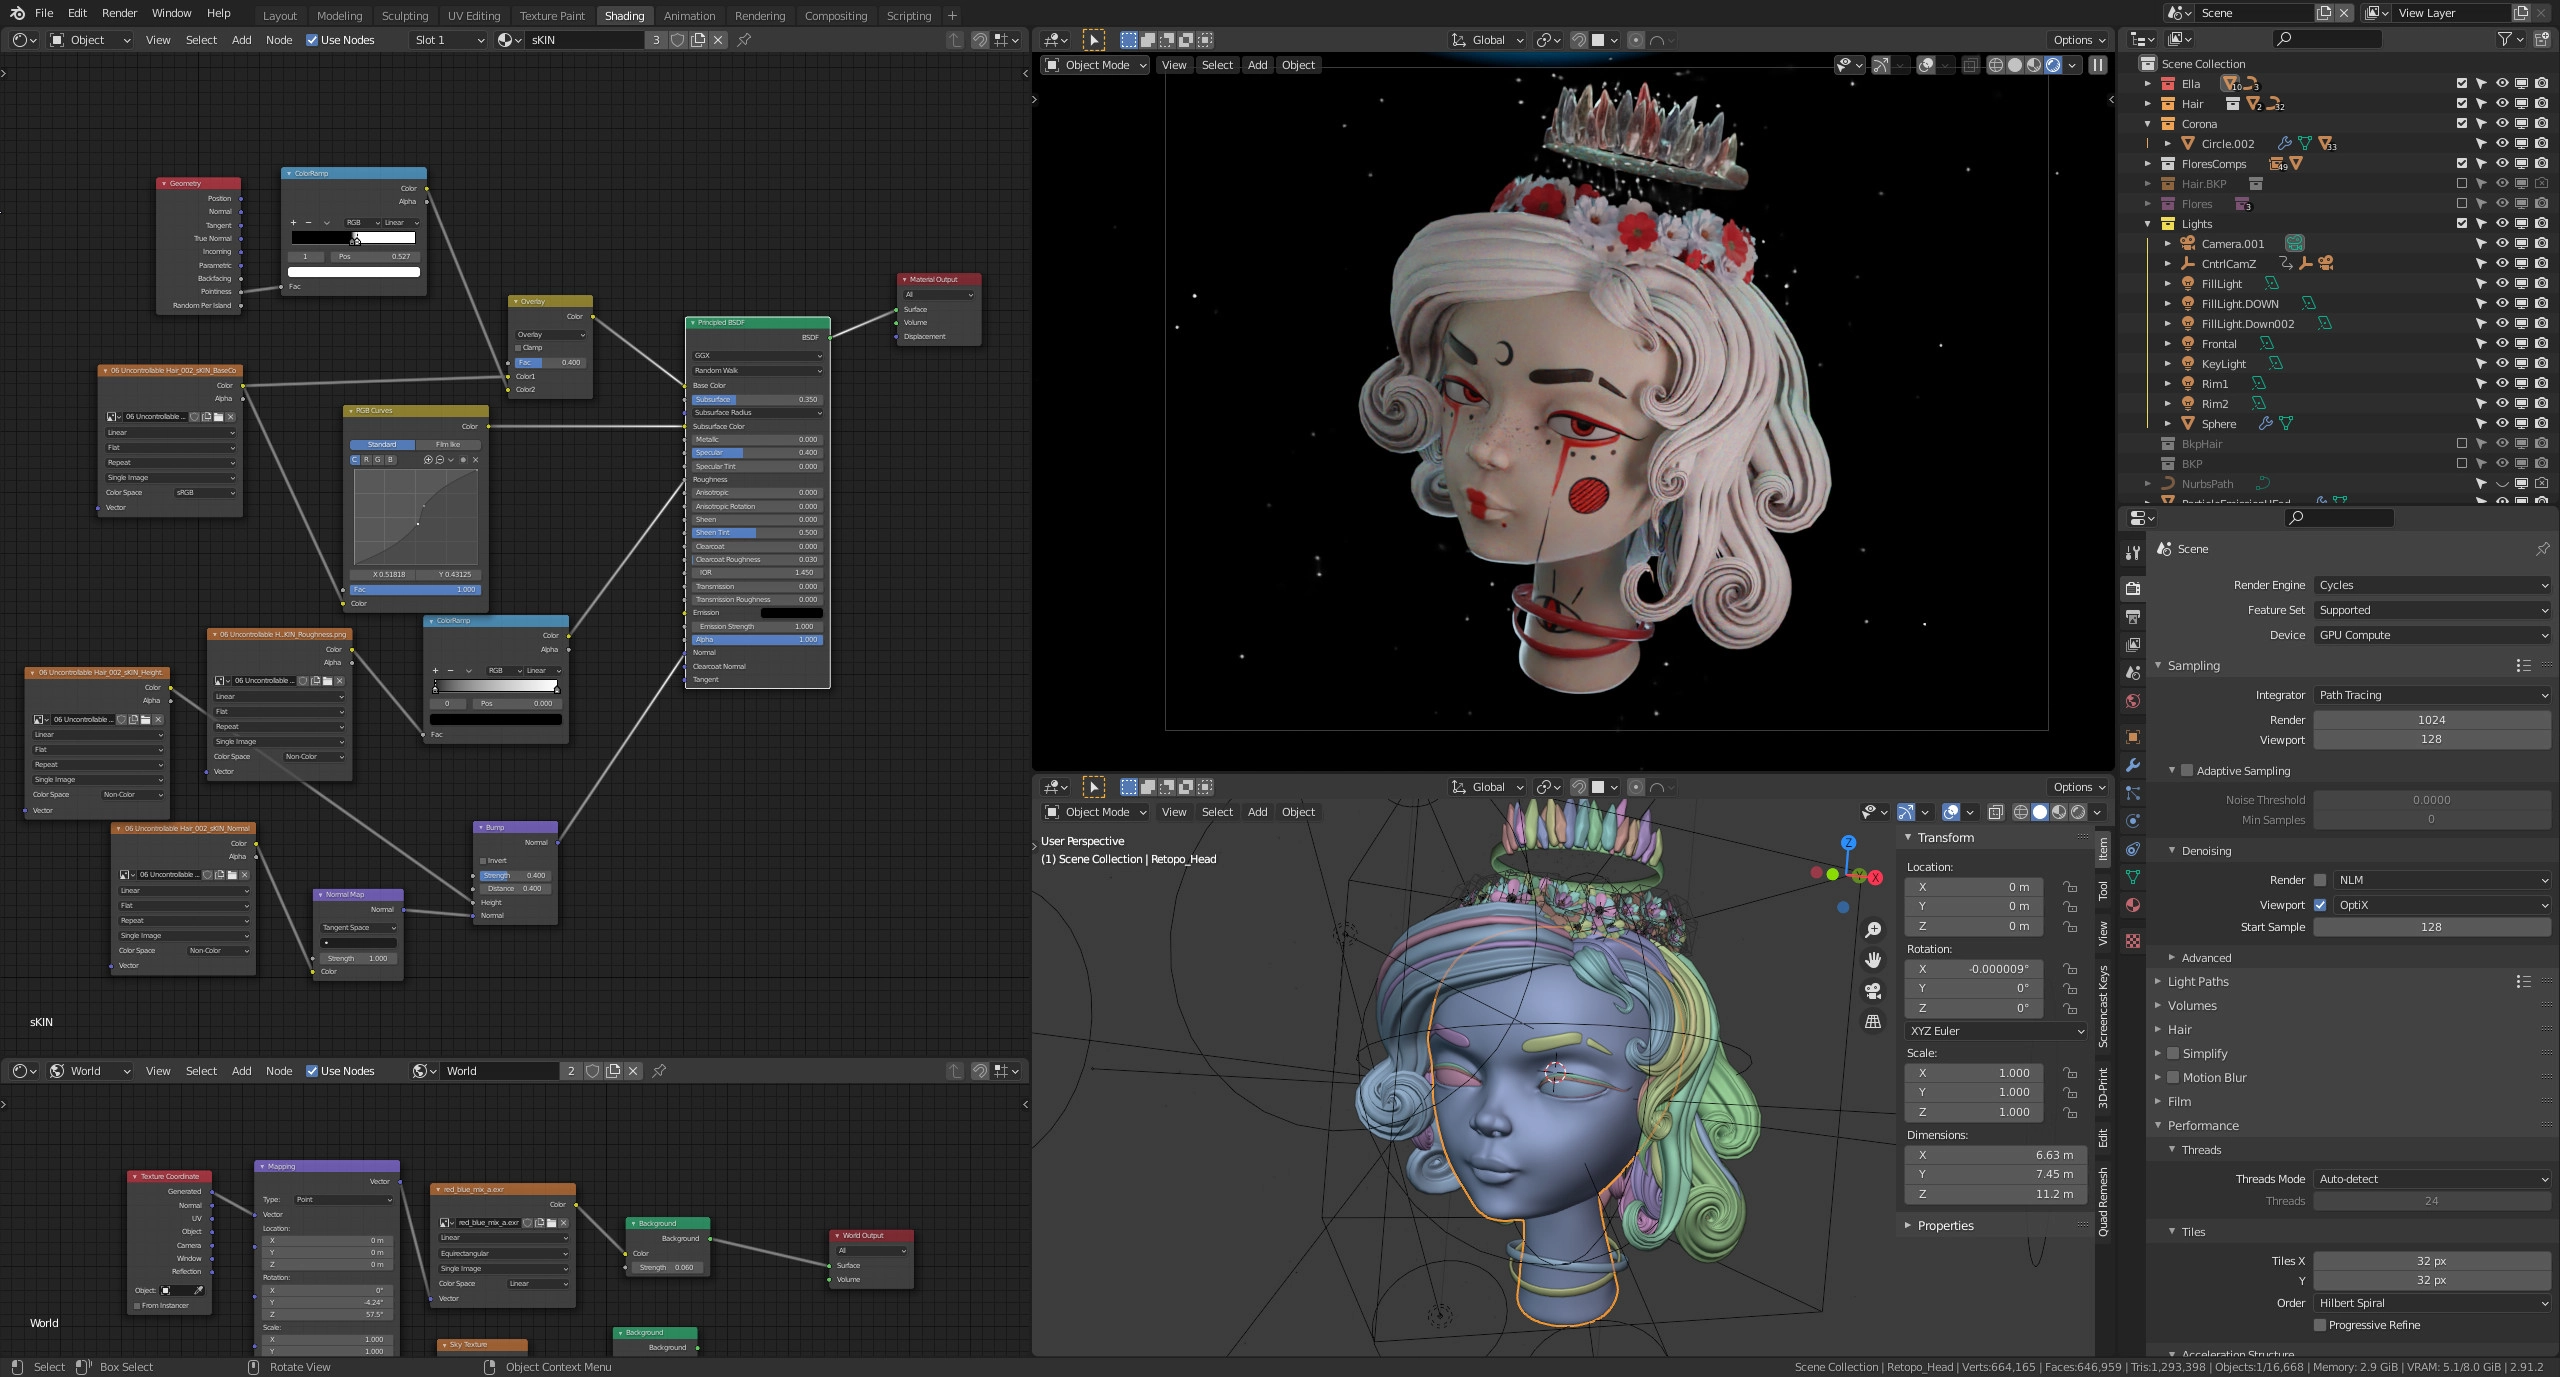The width and height of the screenshot is (2560, 1377).
Task: Open the pan hand gizmo in viewport
Action: coord(1873,960)
